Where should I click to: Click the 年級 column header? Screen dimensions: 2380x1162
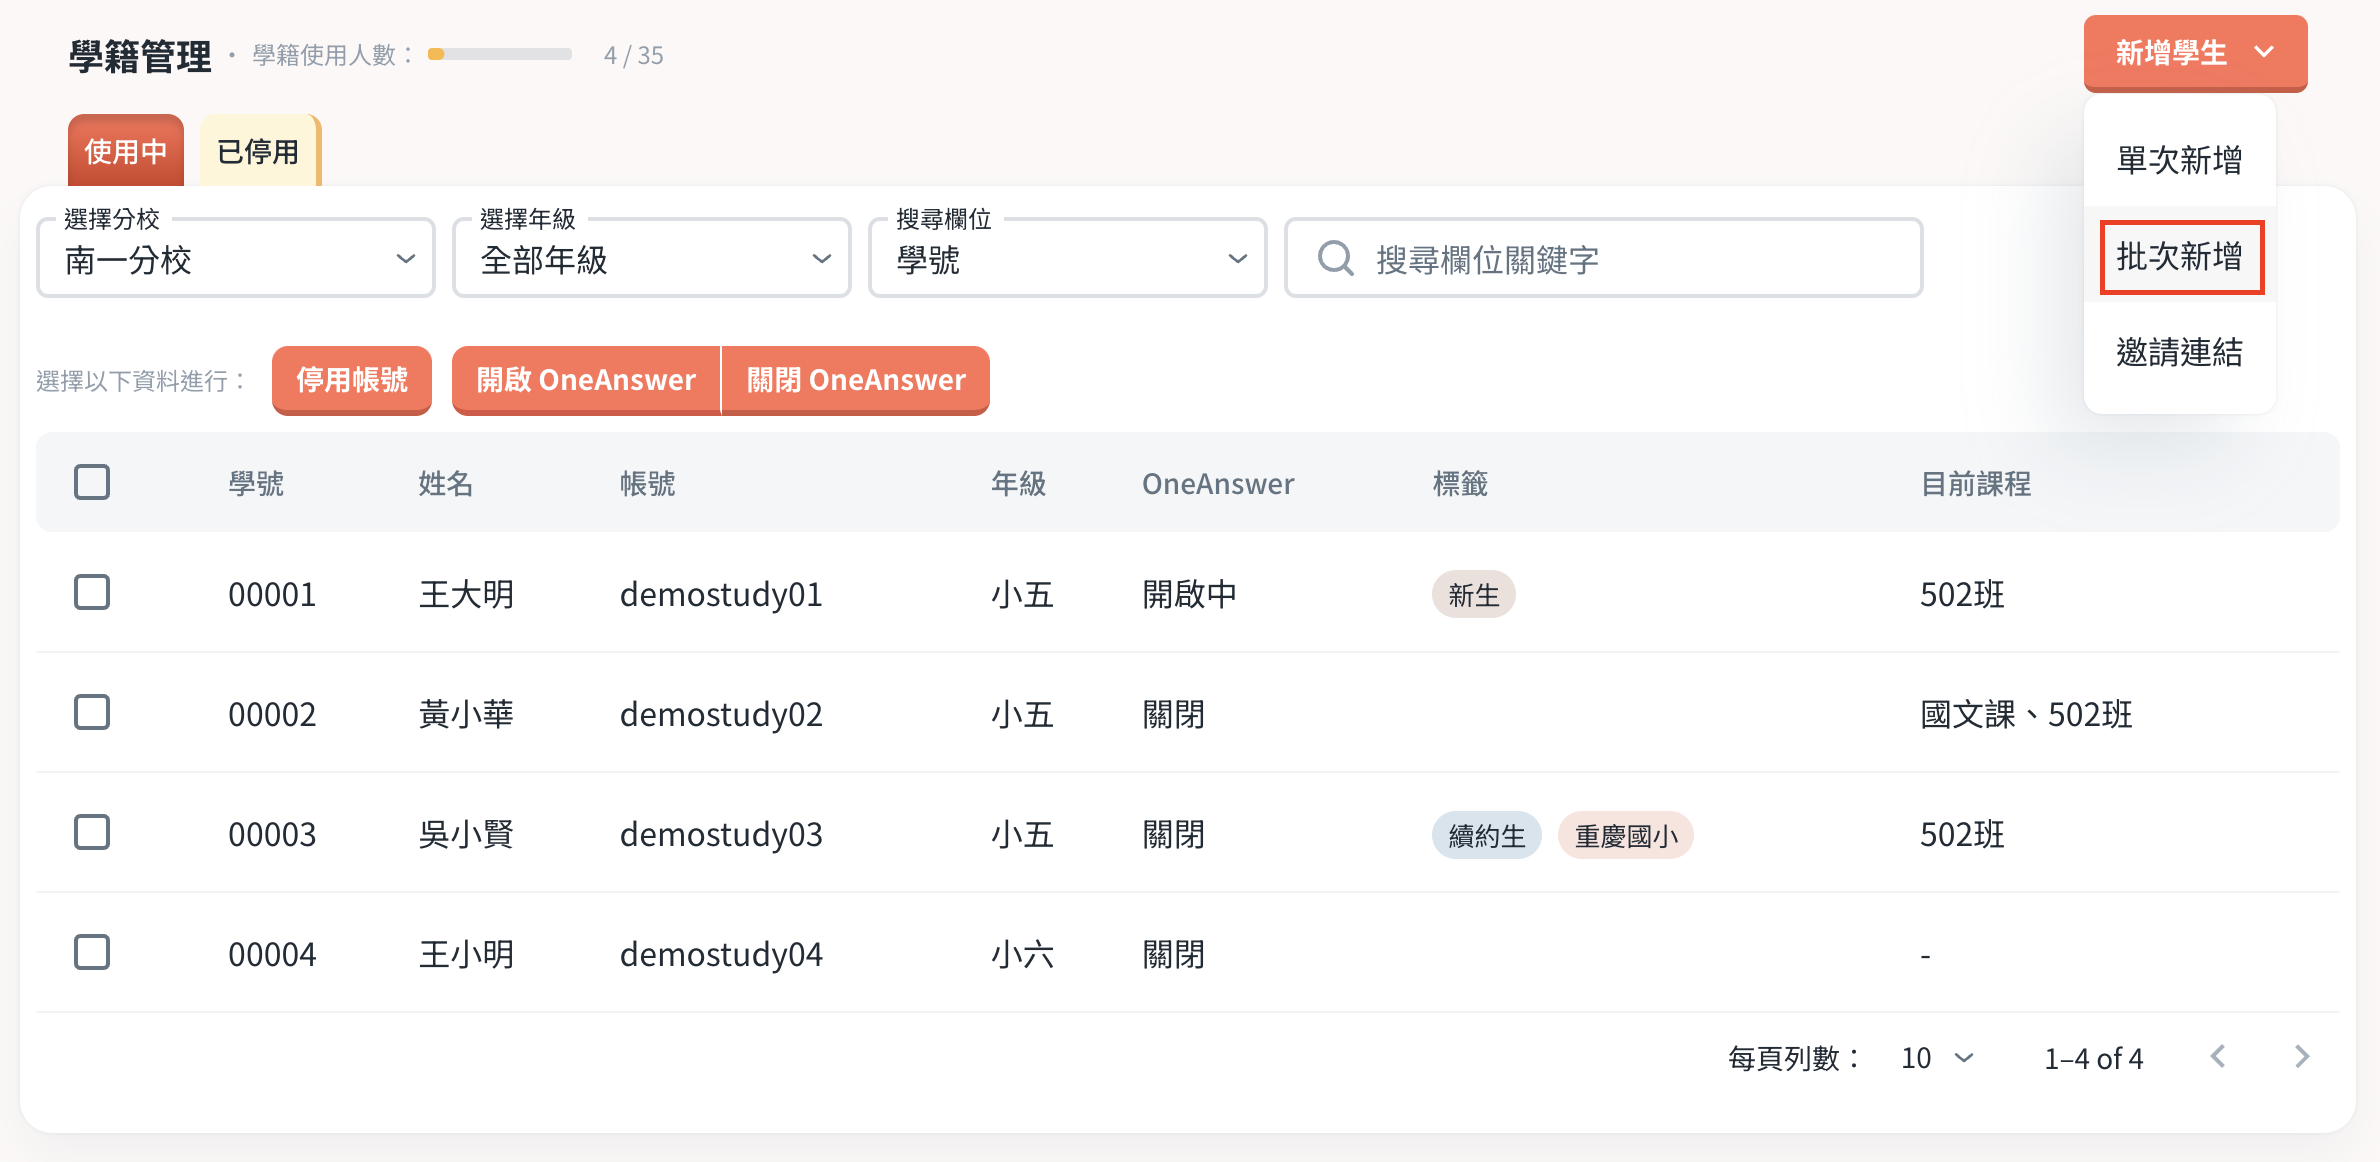point(1019,484)
